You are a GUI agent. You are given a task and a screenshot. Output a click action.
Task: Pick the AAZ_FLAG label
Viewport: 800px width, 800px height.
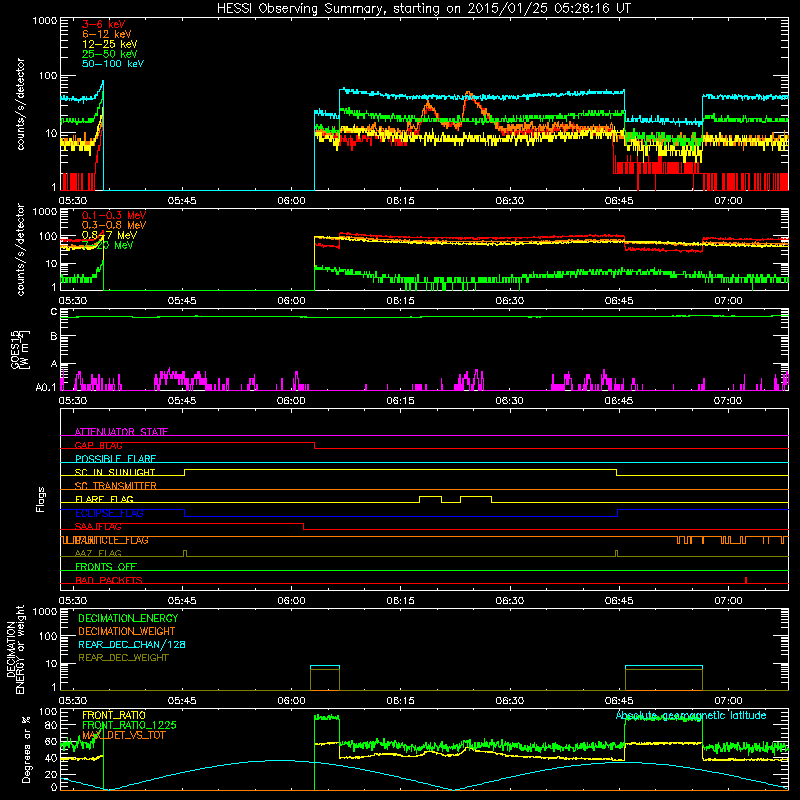[x=98, y=553]
